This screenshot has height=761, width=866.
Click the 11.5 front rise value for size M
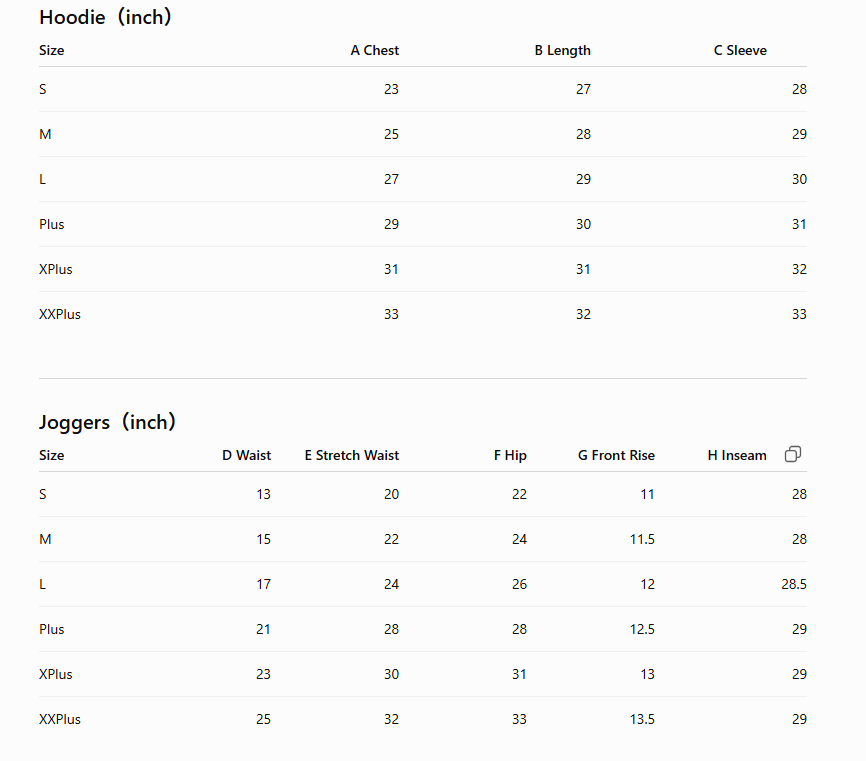click(642, 539)
